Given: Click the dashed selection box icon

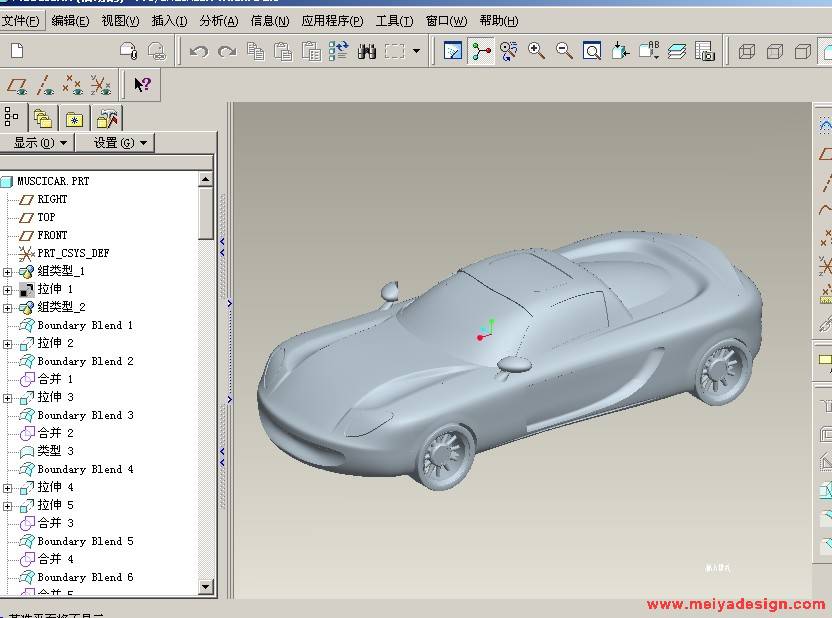Looking at the screenshot, I should [x=394, y=51].
